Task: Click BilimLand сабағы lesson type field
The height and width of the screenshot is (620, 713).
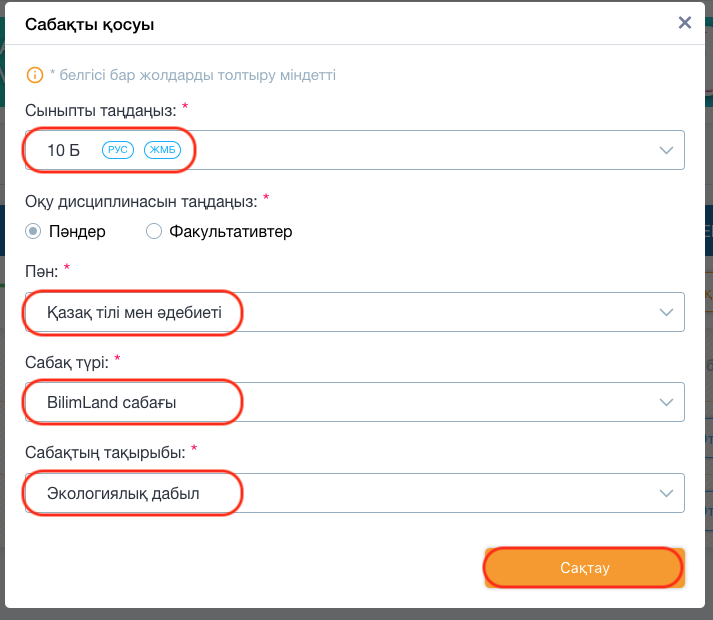Action: (x=355, y=402)
